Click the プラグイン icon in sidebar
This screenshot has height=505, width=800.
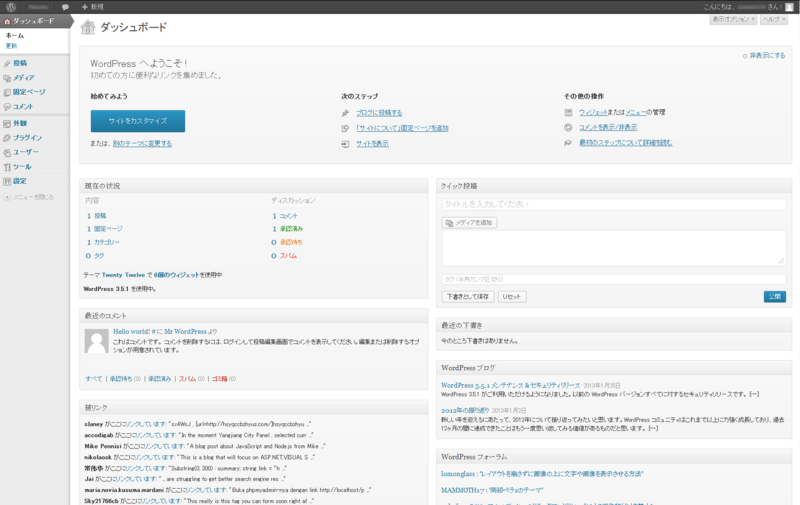7,138
